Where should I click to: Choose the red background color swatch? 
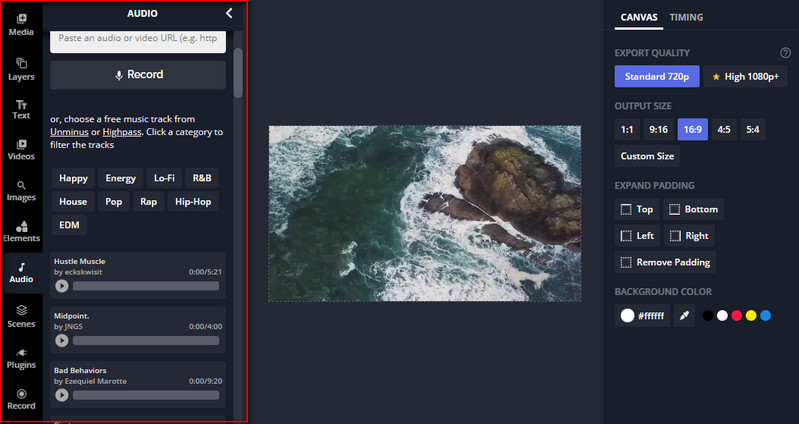(736, 316)
